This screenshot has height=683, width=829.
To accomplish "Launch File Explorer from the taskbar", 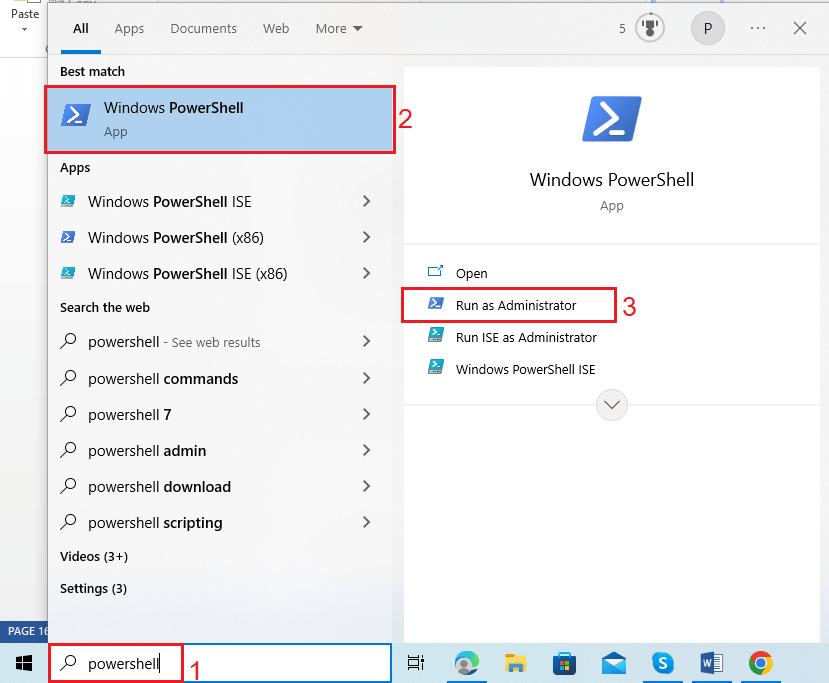I will (x=515, y=663).
